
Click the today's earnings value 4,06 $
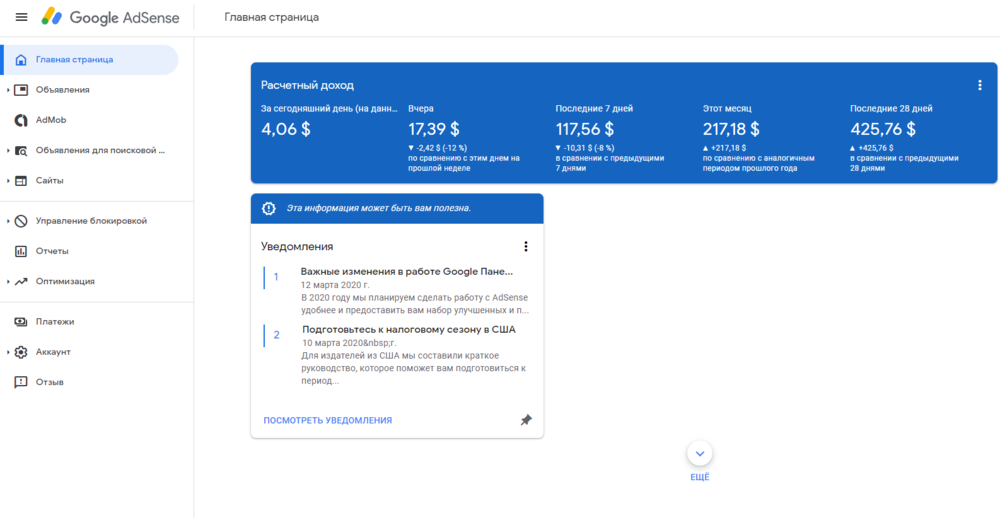pos(286,130)
